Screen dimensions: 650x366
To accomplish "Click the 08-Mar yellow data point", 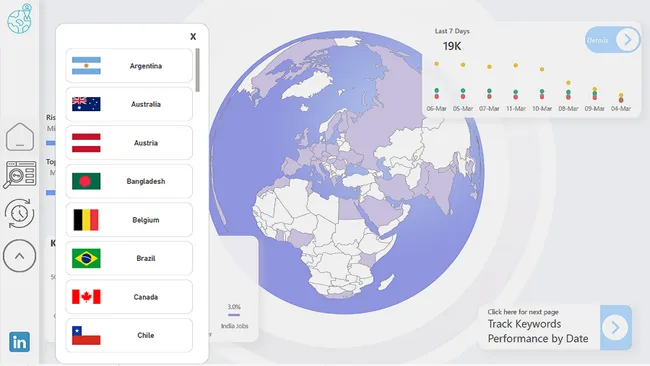I will 568,83.
